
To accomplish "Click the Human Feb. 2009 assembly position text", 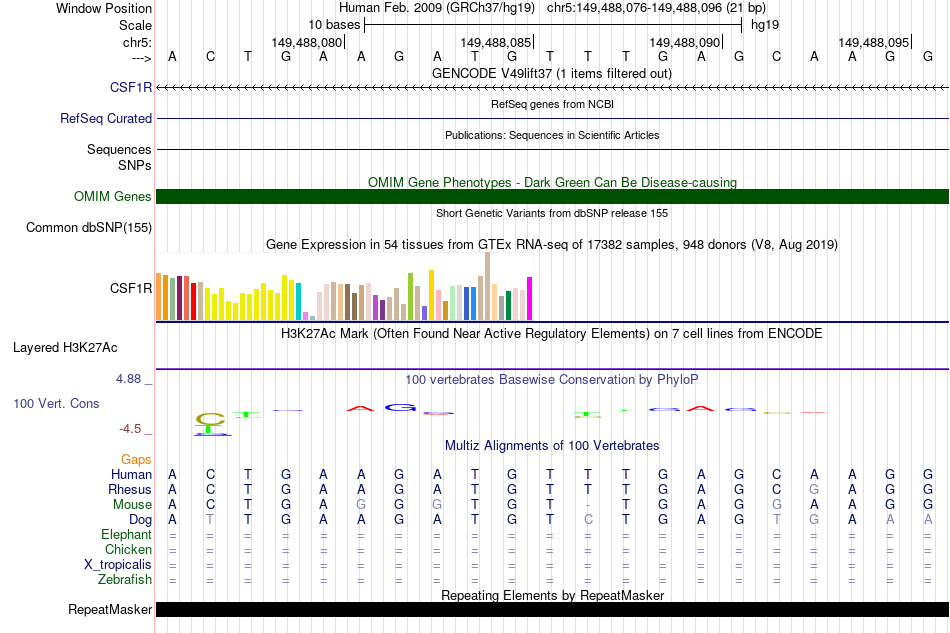I will [552, 8].
